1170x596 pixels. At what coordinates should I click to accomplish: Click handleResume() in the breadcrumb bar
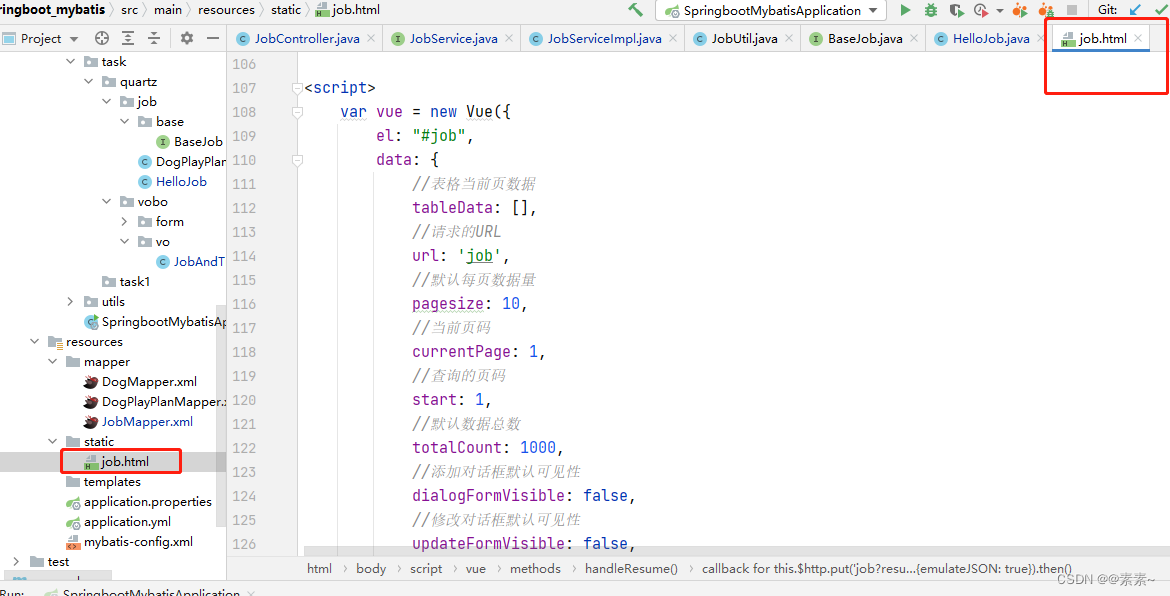pyautogui.click(x=630, y=568)
